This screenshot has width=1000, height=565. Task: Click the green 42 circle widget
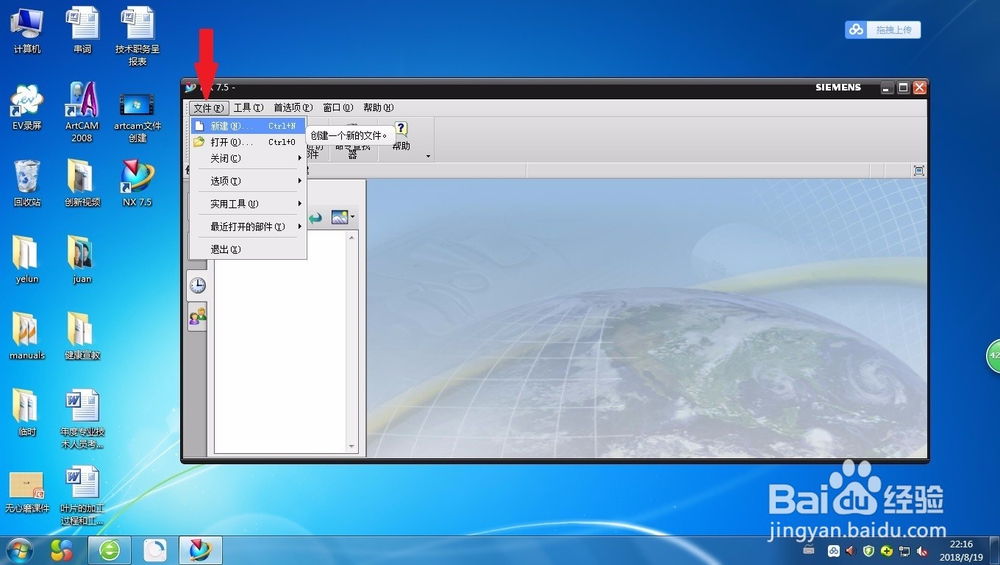point(994,356)
